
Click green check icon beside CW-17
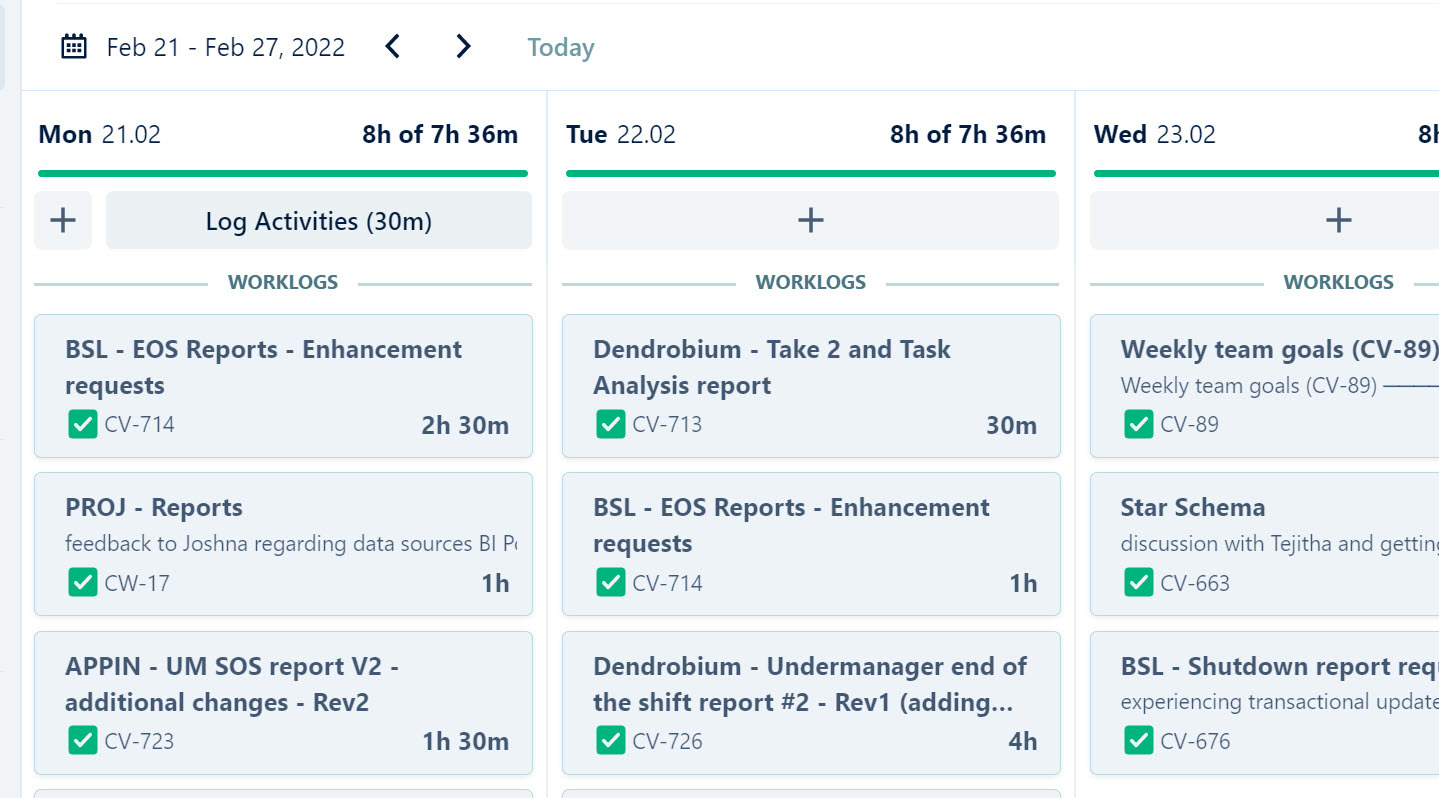(x=82, y=582)
